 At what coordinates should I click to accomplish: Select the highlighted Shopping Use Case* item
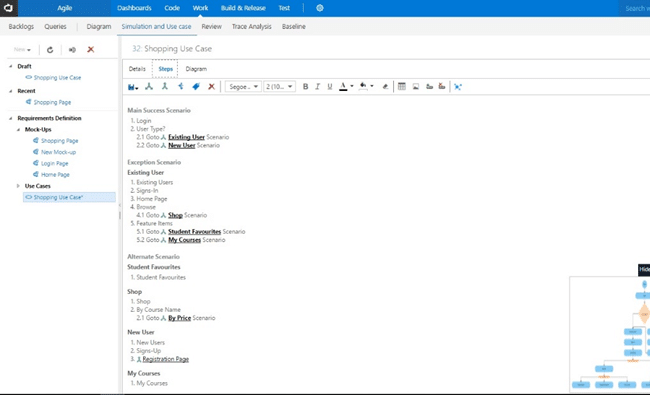[69, 197]
